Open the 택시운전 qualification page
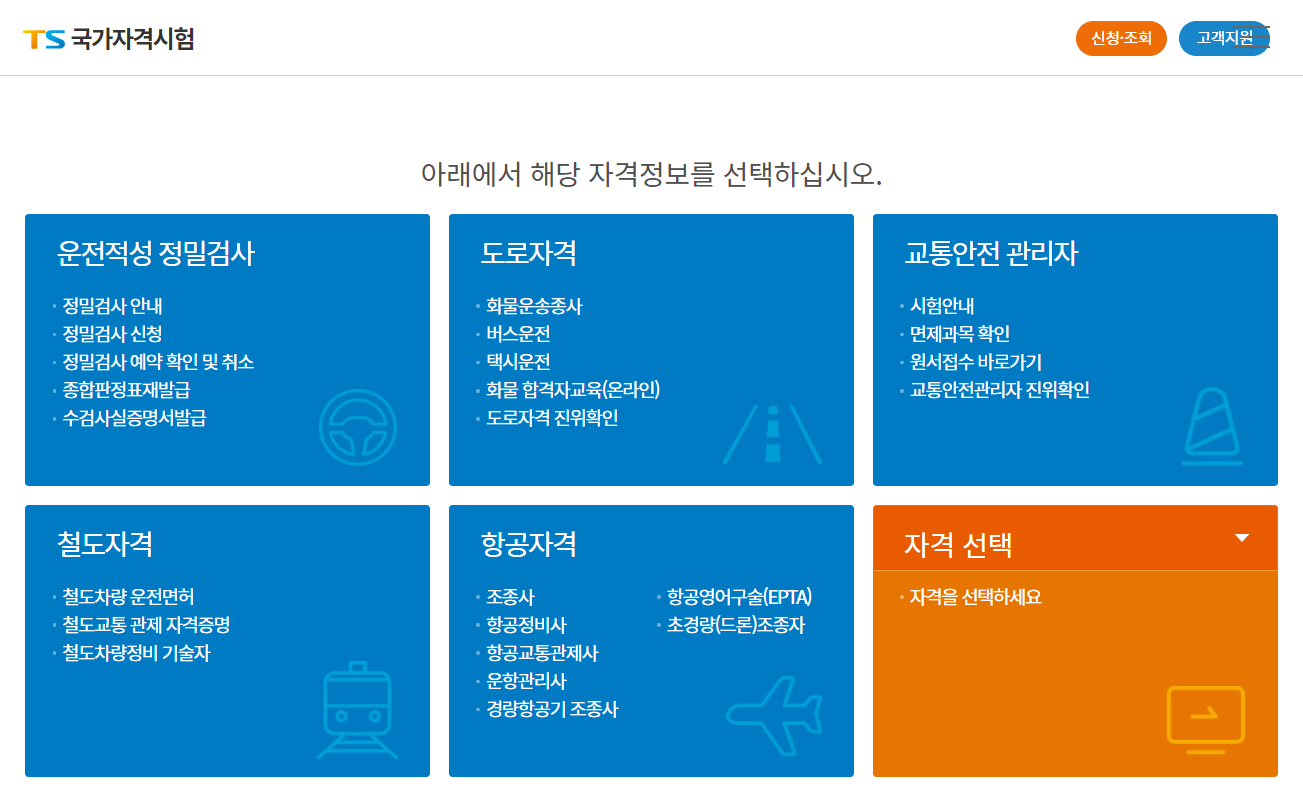This screenshot has height=805, width=1303. click(x=520, y=363)
